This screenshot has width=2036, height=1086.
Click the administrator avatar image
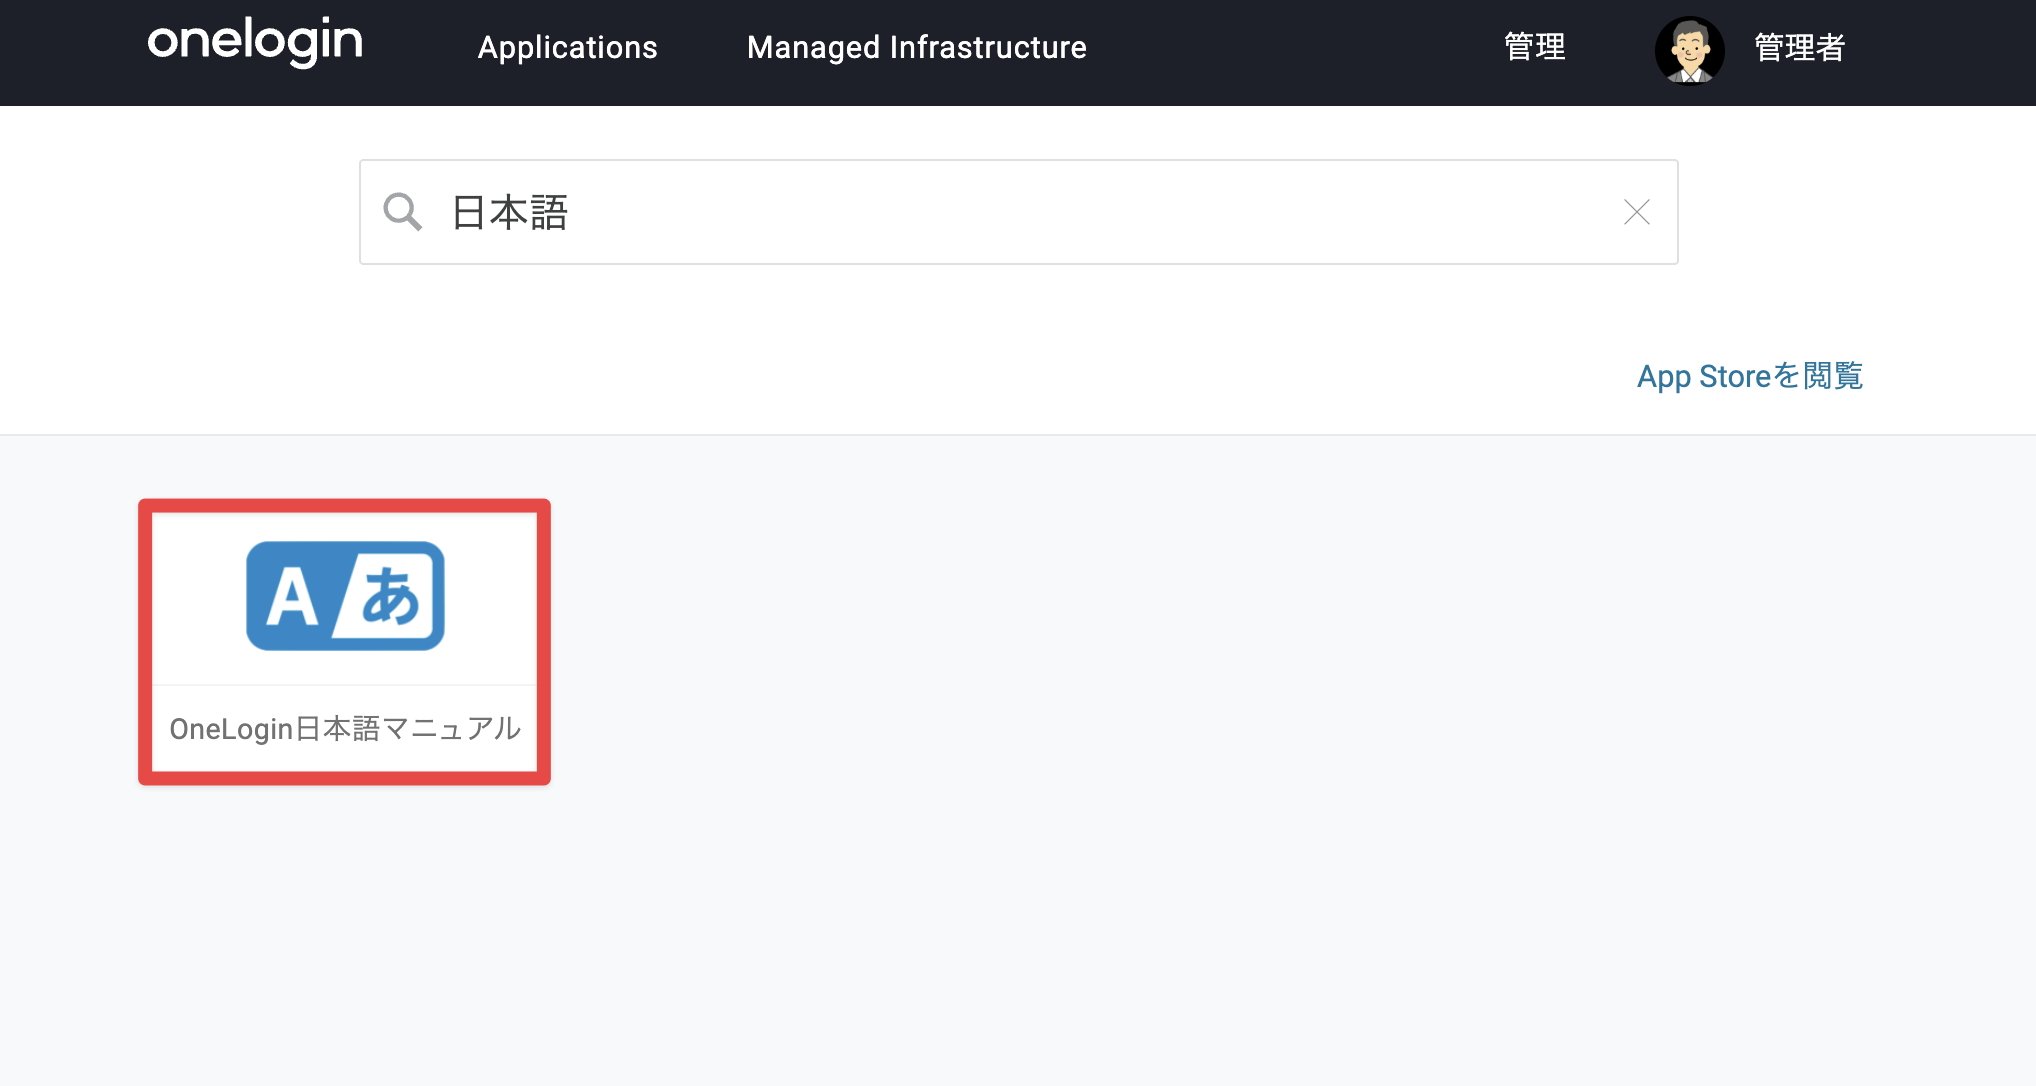pos(1689,50)
